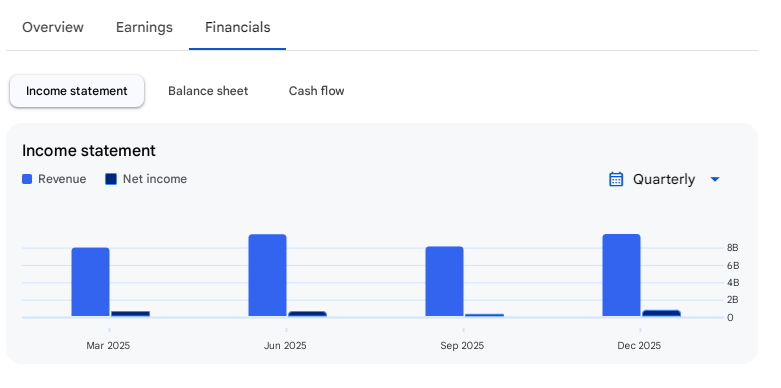Viewport: 781px width, 388px height.
Task: Select the Dec 2025 net income bar
Action: point(661,313)
